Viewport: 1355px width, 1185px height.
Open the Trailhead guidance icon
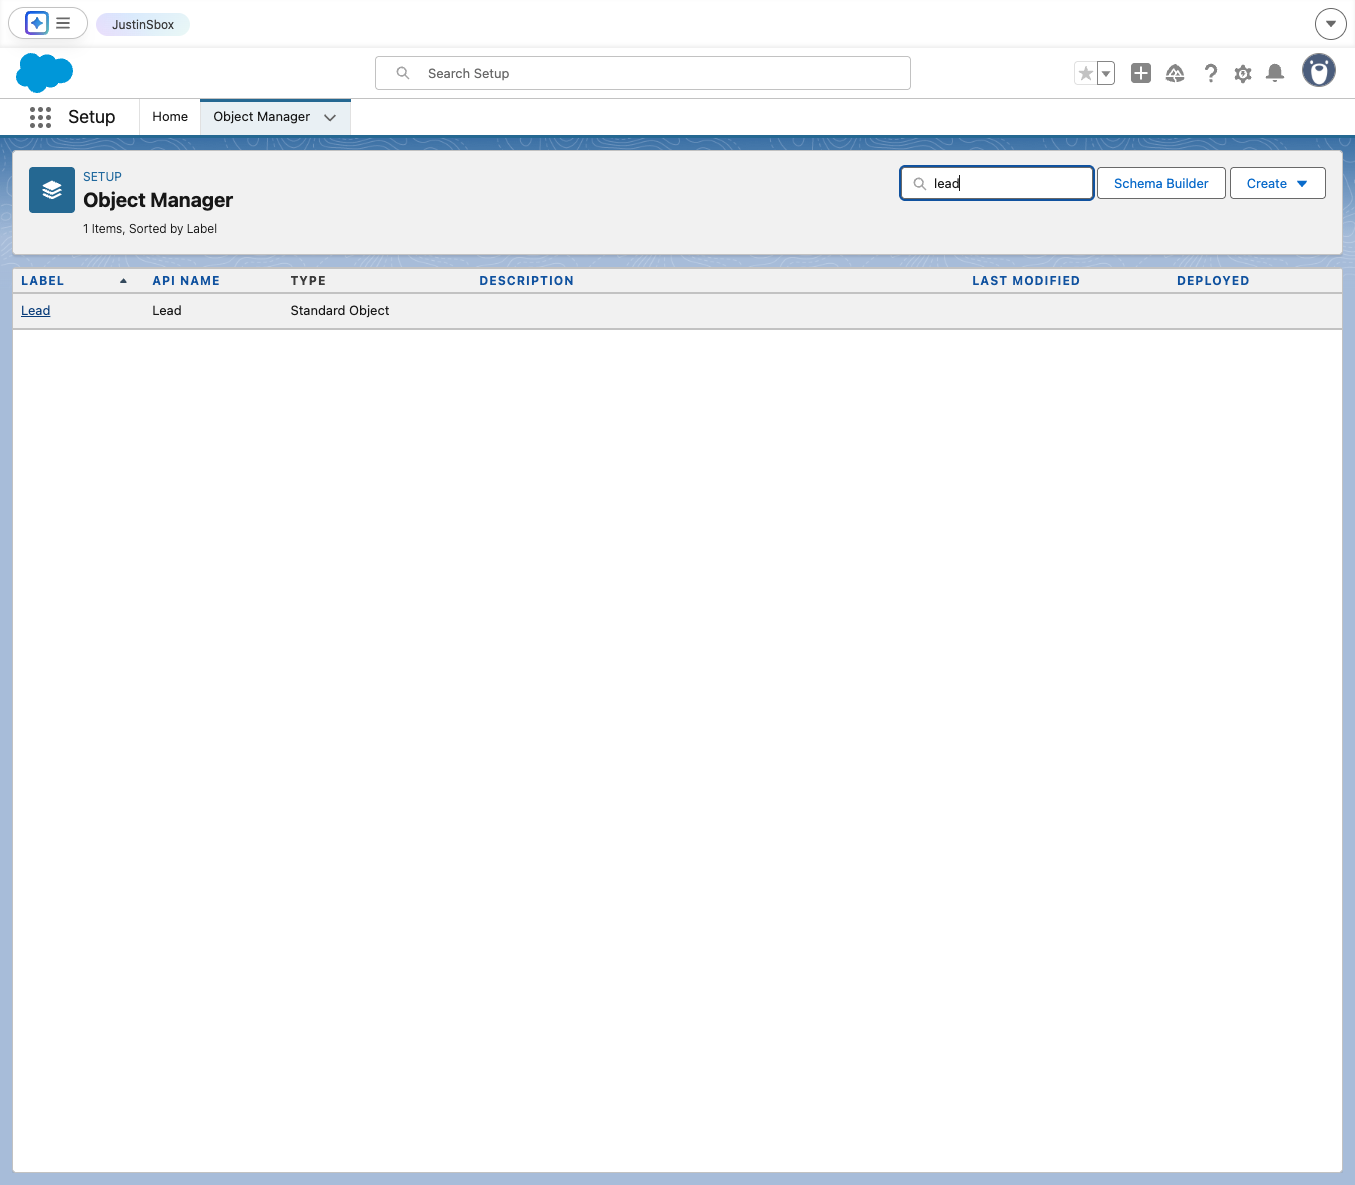point(1175,73)
